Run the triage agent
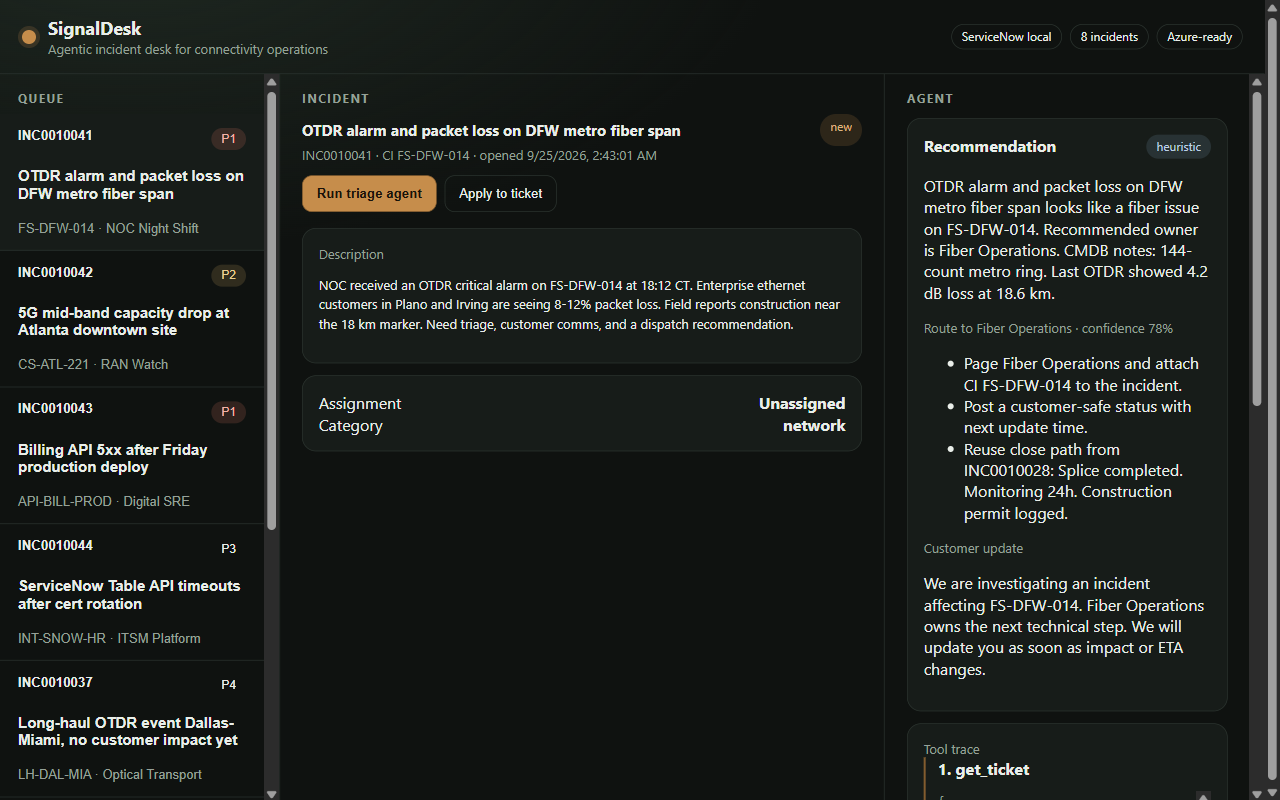1280x800 pixels. pyautogui.click(x=369, y=193)
